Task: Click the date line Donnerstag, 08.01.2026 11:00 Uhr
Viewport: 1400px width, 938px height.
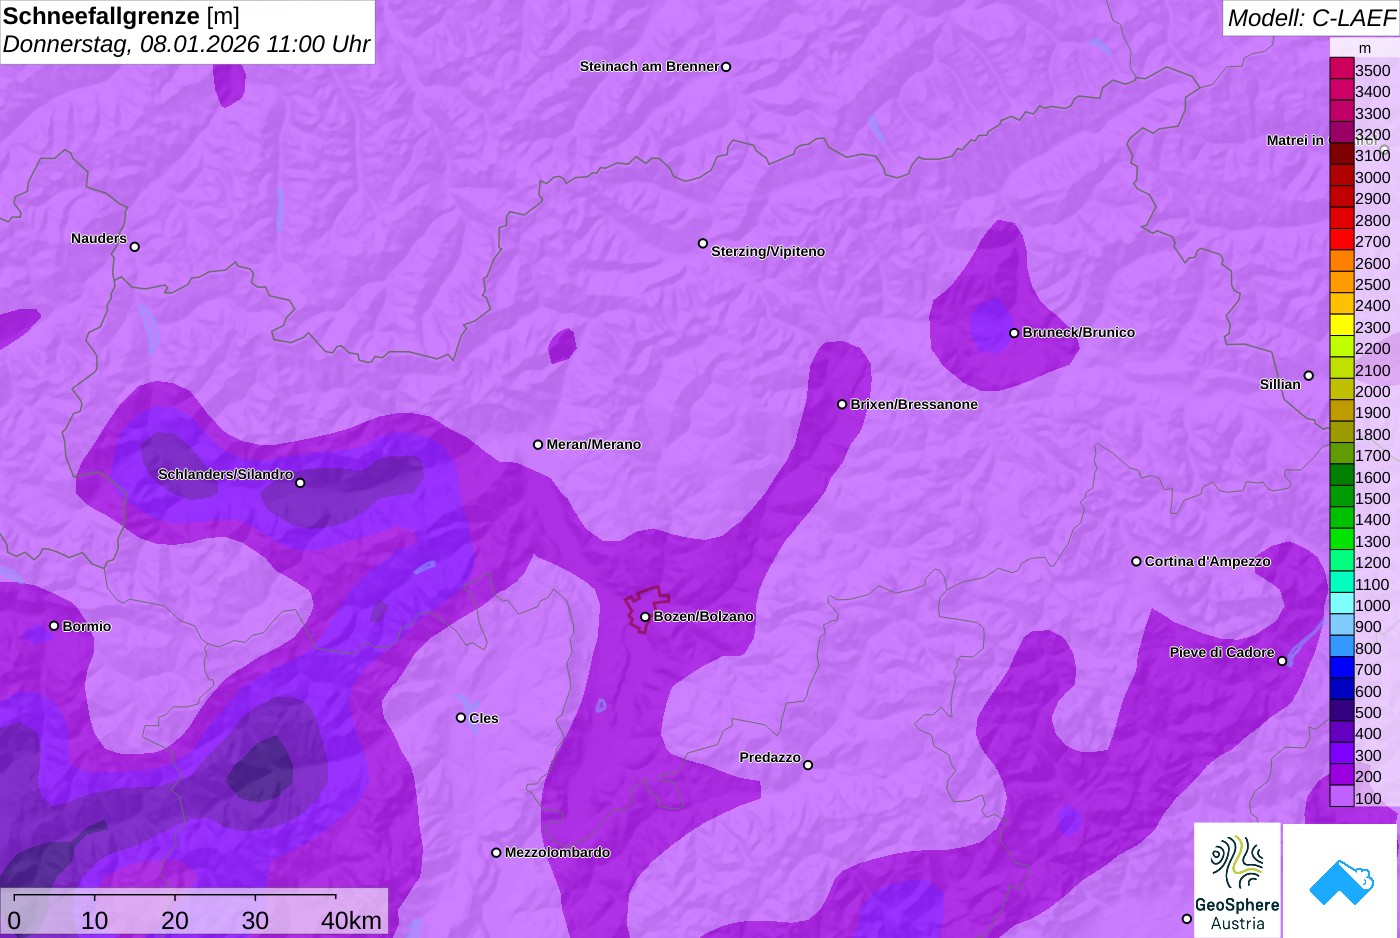Action: pos(186,44)
